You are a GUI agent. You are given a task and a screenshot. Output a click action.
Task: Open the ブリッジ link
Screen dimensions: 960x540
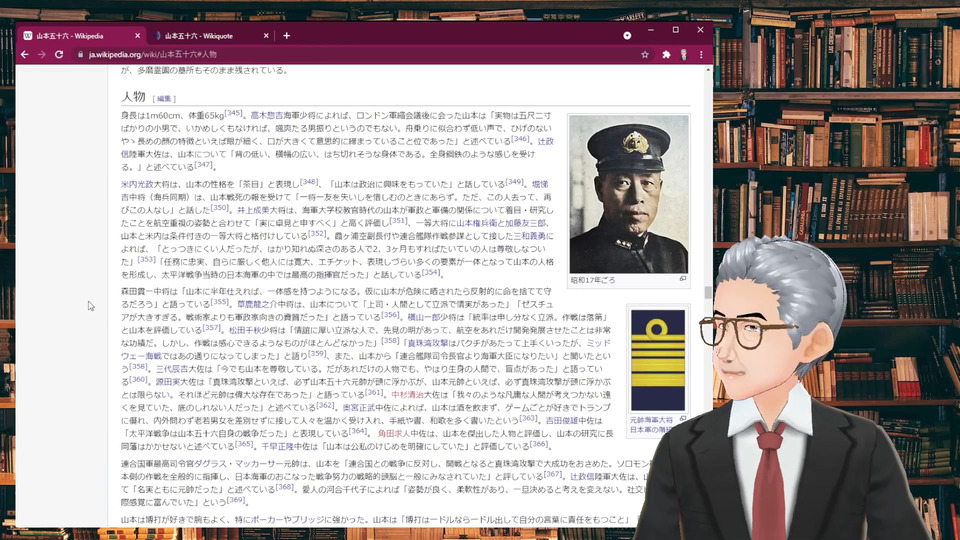pyautogui.click(x=307, y=519)
